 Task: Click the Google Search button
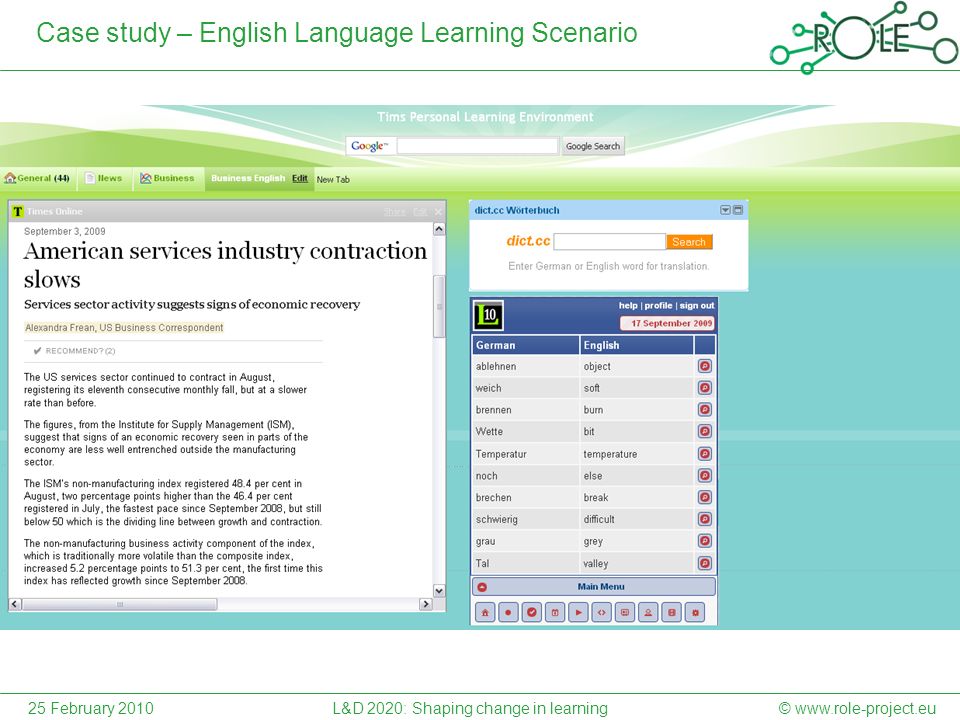click(593, 146)
